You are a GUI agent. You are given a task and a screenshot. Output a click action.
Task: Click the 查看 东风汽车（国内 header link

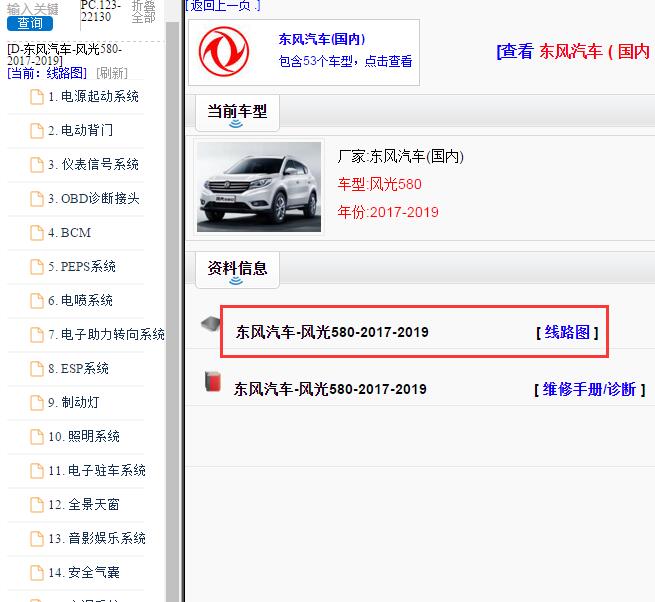pyautogui.click(x=573, y=51)
